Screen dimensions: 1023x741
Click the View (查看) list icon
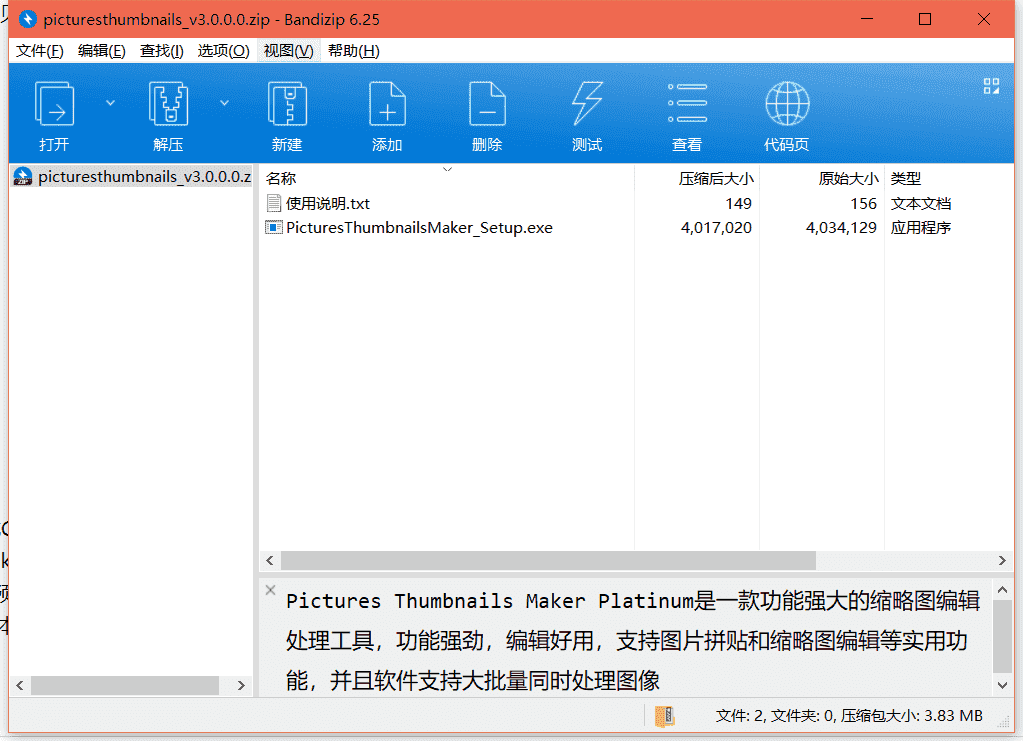[x=687, y=103]
